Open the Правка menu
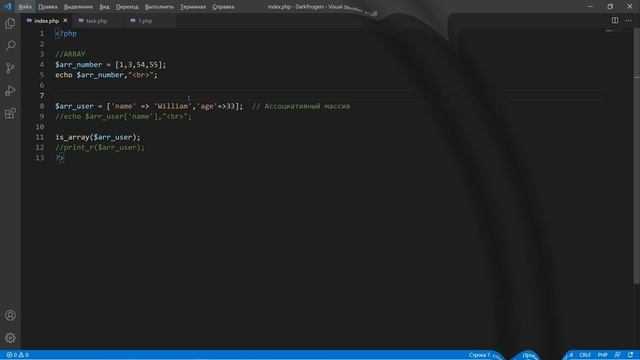 48,7
